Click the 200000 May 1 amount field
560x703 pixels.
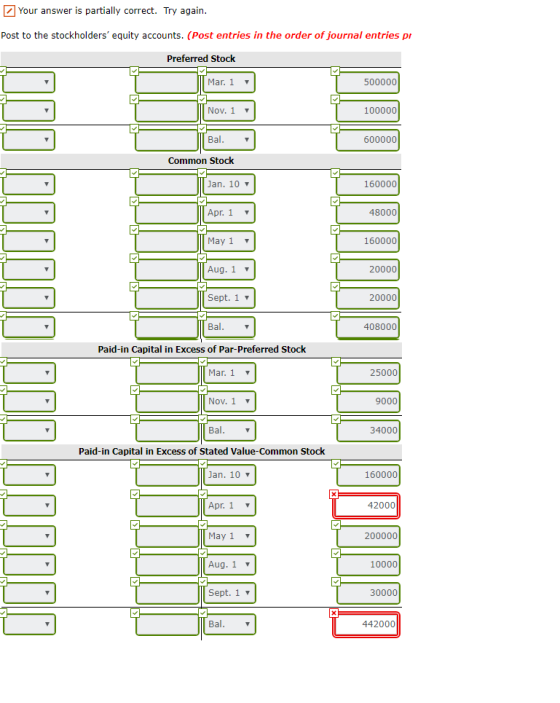[x=369, y=536]
